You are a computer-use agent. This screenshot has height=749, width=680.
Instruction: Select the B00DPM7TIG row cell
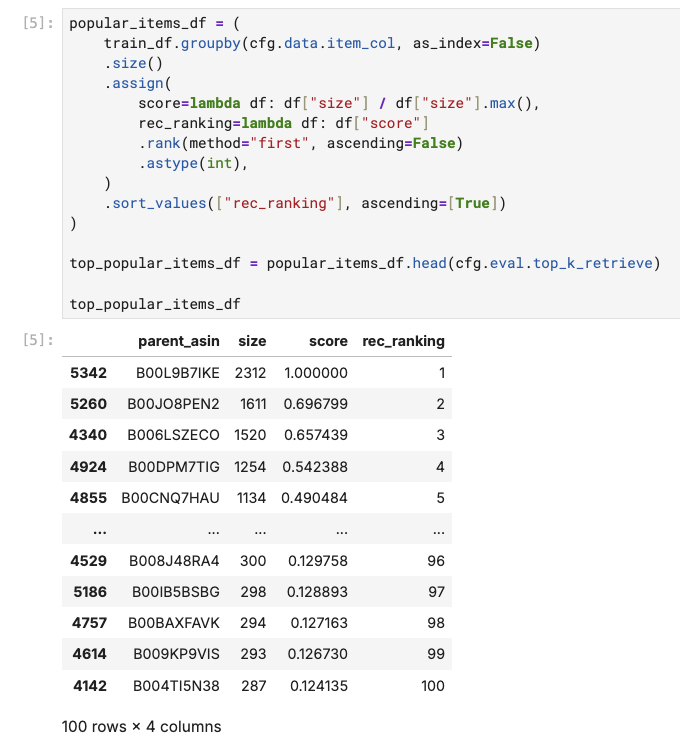coord(174,467)
